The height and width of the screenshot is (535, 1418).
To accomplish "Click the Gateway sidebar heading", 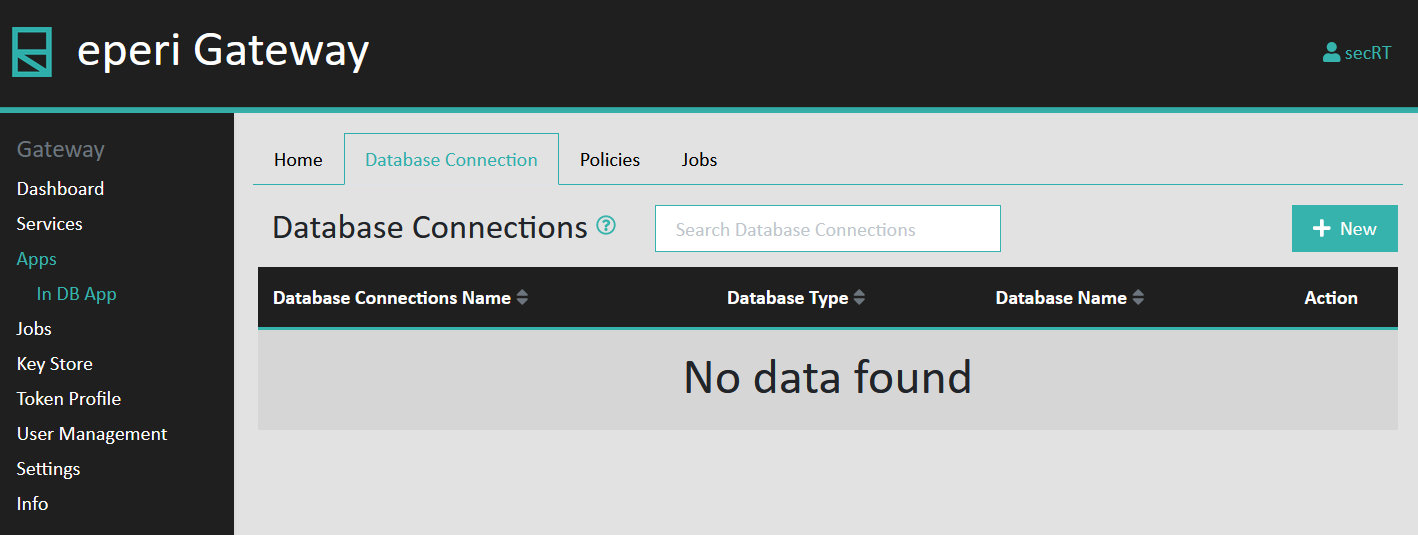I will tap(60, 150).
